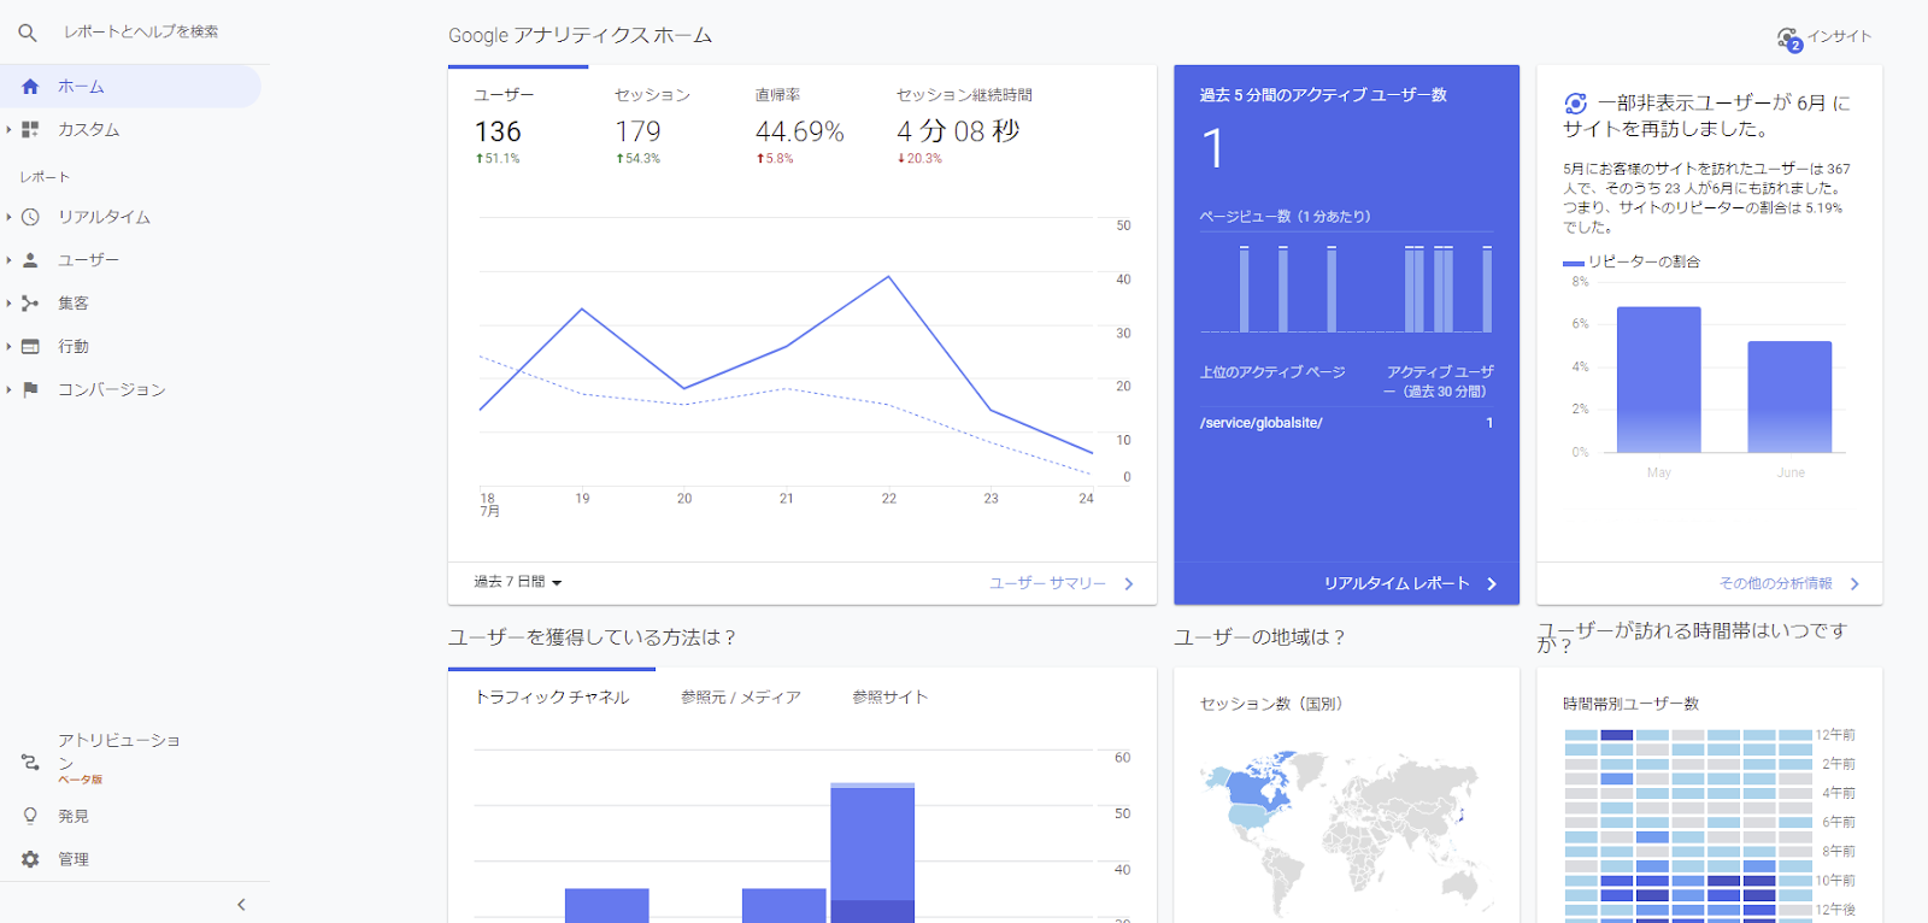Click the search magnifier icon
Viewport: 1928px width, 923px height.
pos(28,32)
